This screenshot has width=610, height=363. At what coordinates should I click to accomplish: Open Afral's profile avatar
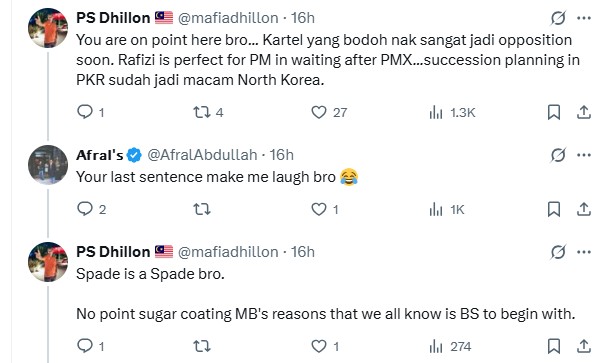tap(48, 164)
